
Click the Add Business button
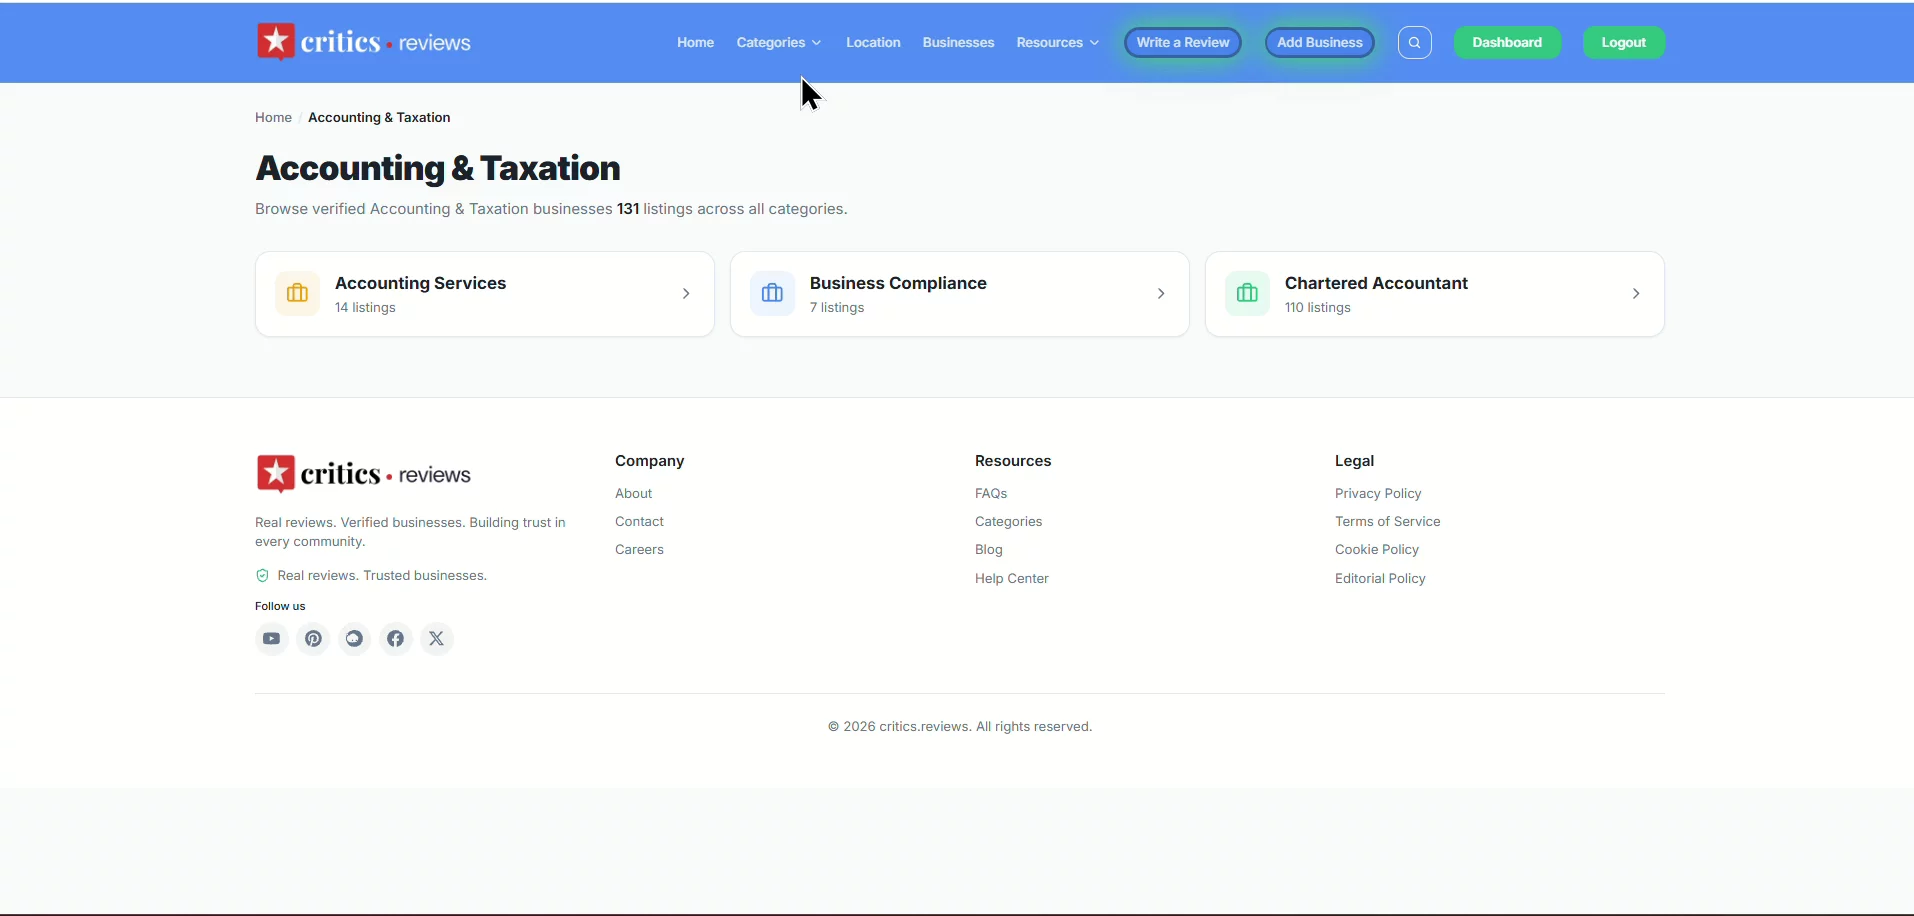pos(1320,43)
